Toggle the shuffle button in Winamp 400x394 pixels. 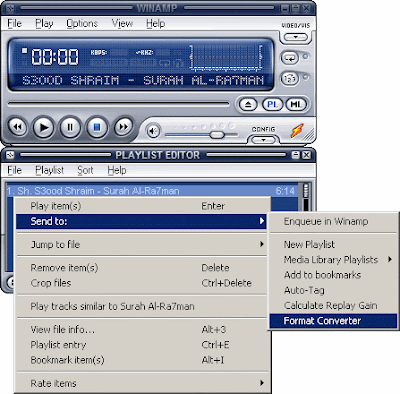click(290, 79)
